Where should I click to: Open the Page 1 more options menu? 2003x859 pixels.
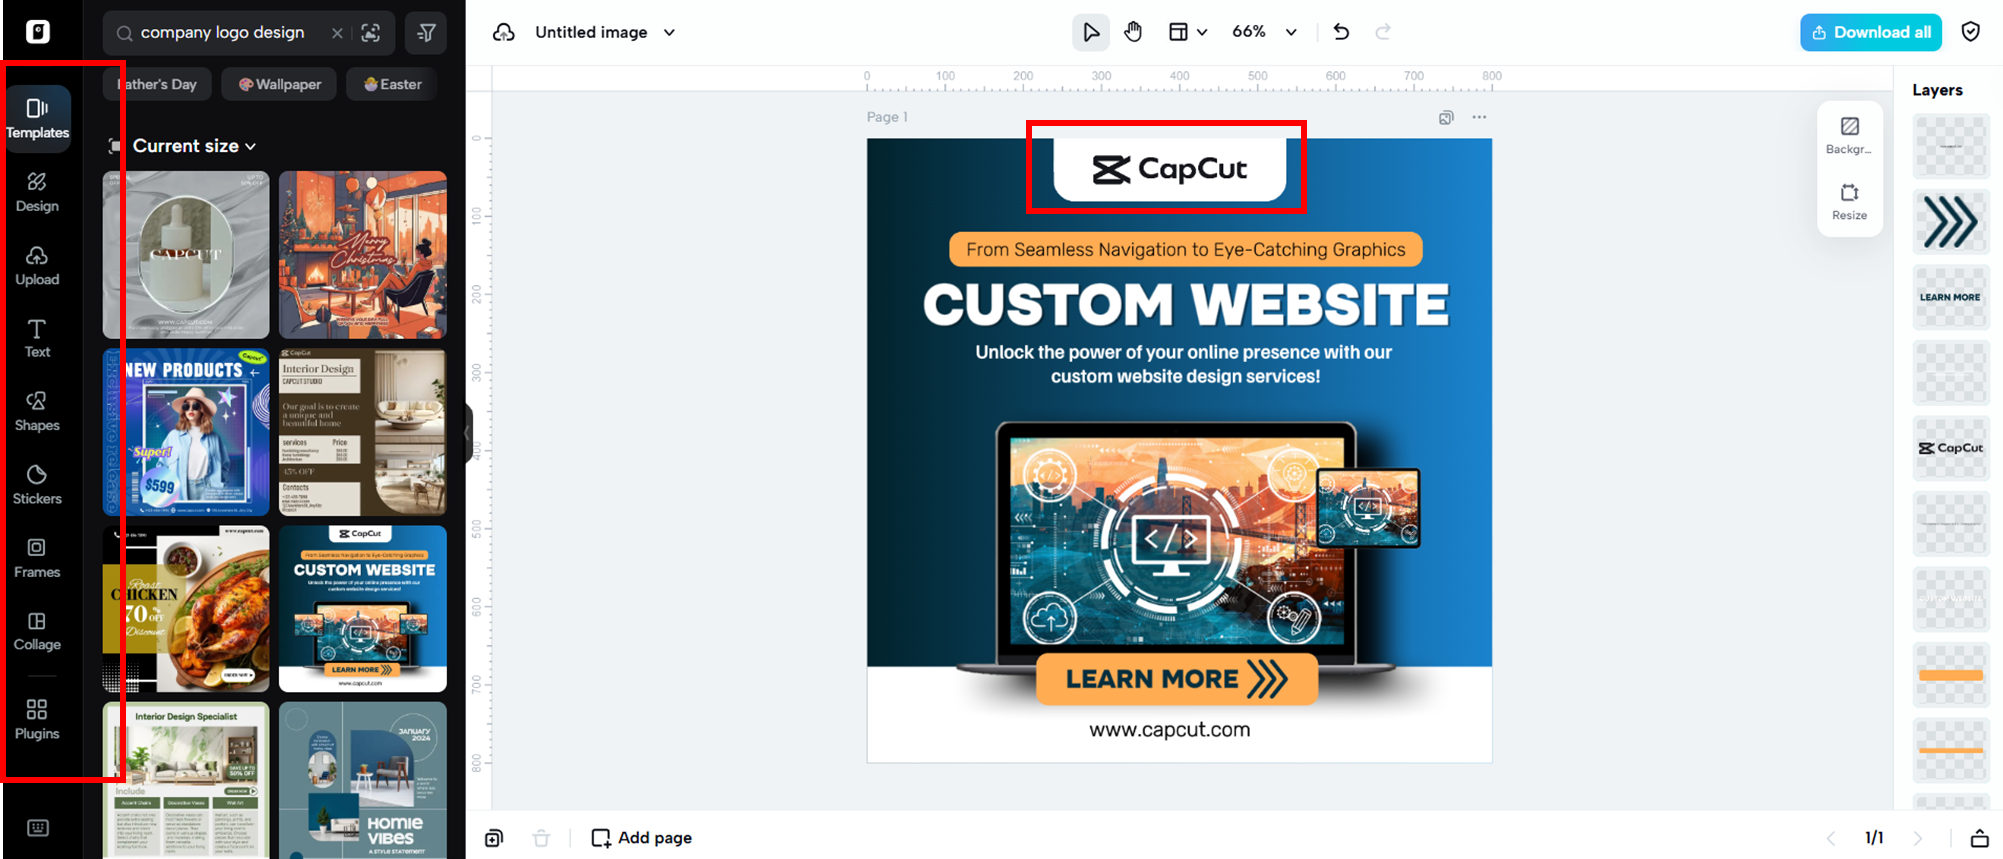[1479, 117]
